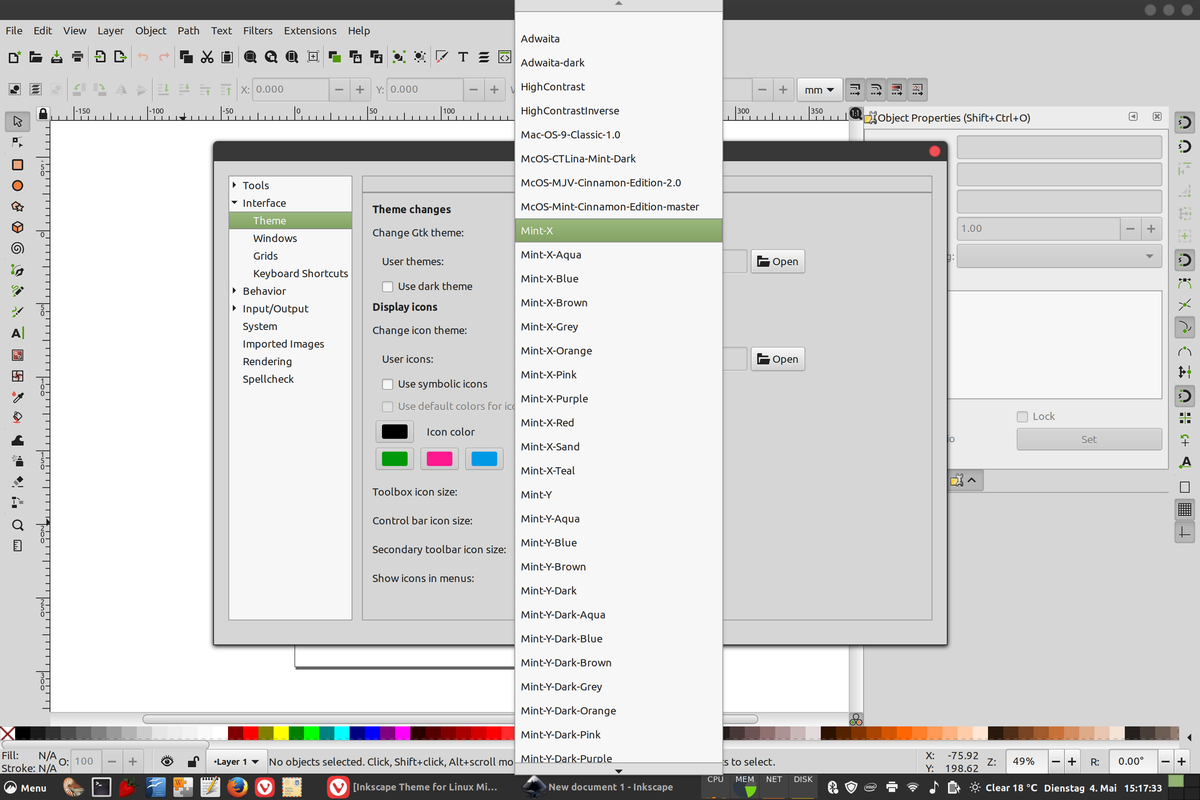Image resolution: width=1200 pixels, height=800 pixels.
Task: Toggle layer lock icon in status bar
Action: (193, 761)
